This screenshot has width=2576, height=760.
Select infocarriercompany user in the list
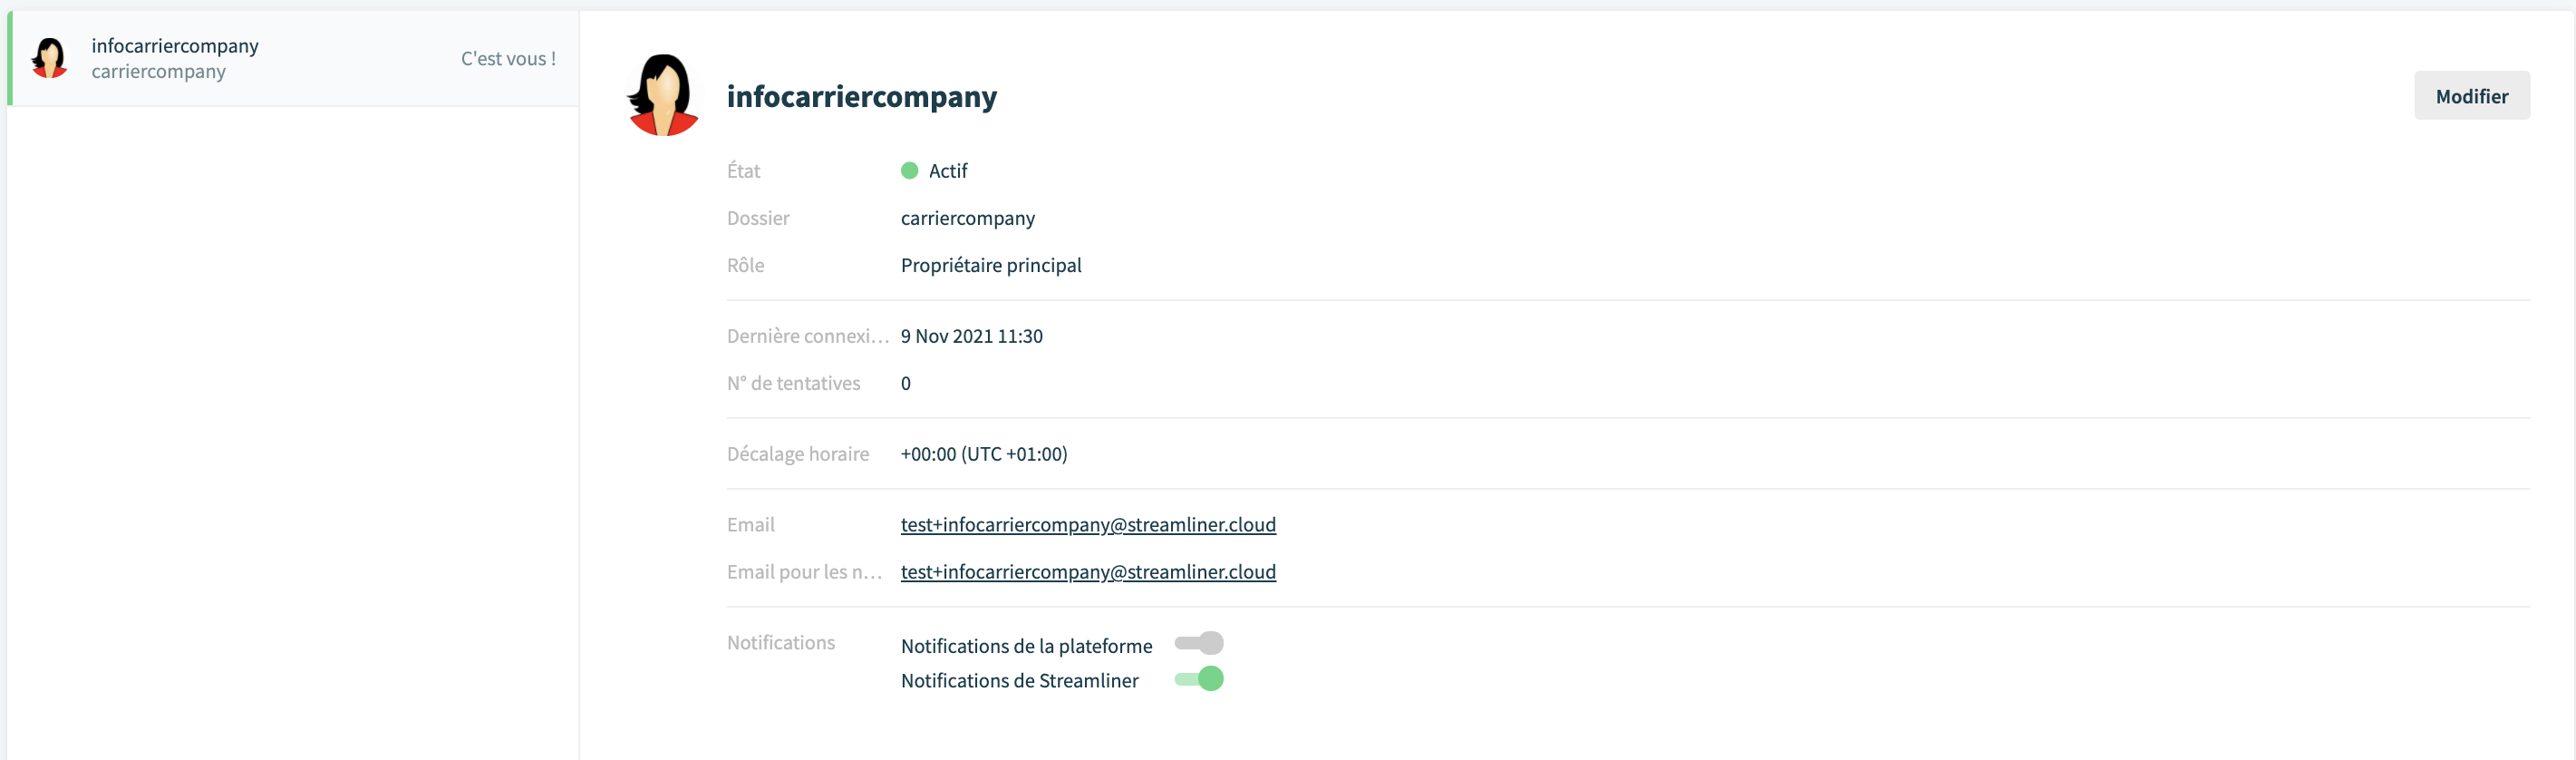point(293,58)
